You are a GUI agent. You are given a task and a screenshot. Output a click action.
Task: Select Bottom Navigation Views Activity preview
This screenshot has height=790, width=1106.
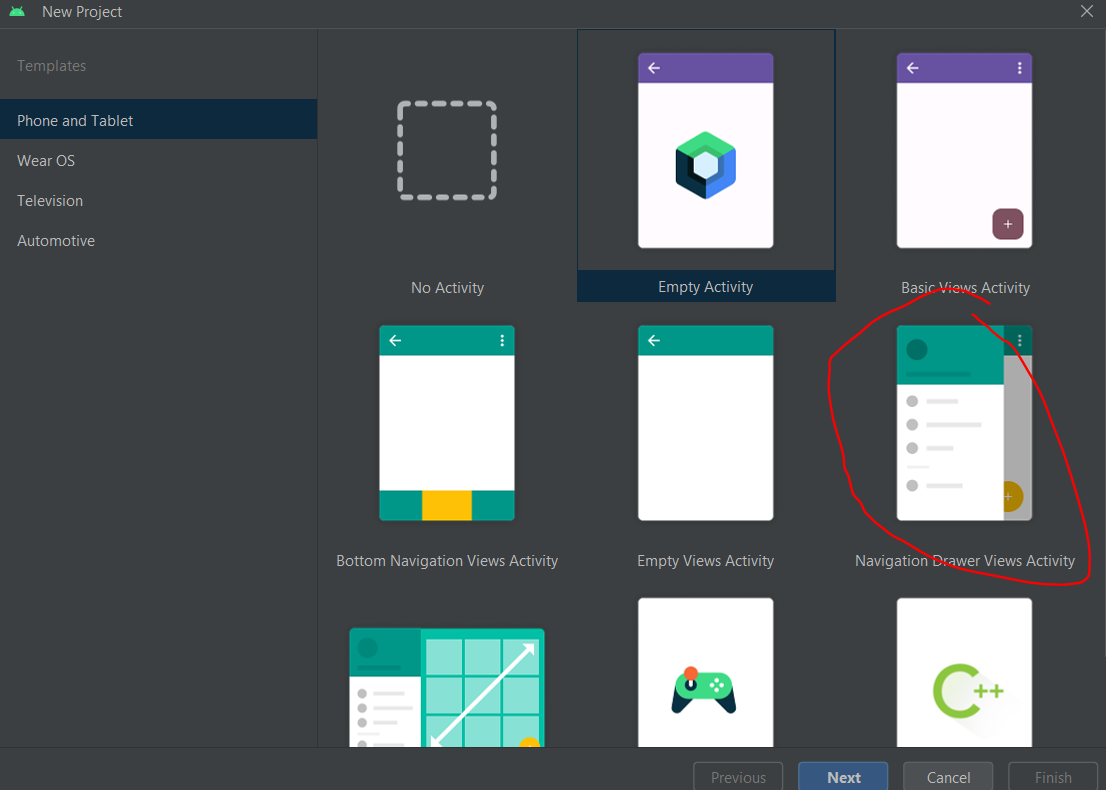tap(446, 423)
